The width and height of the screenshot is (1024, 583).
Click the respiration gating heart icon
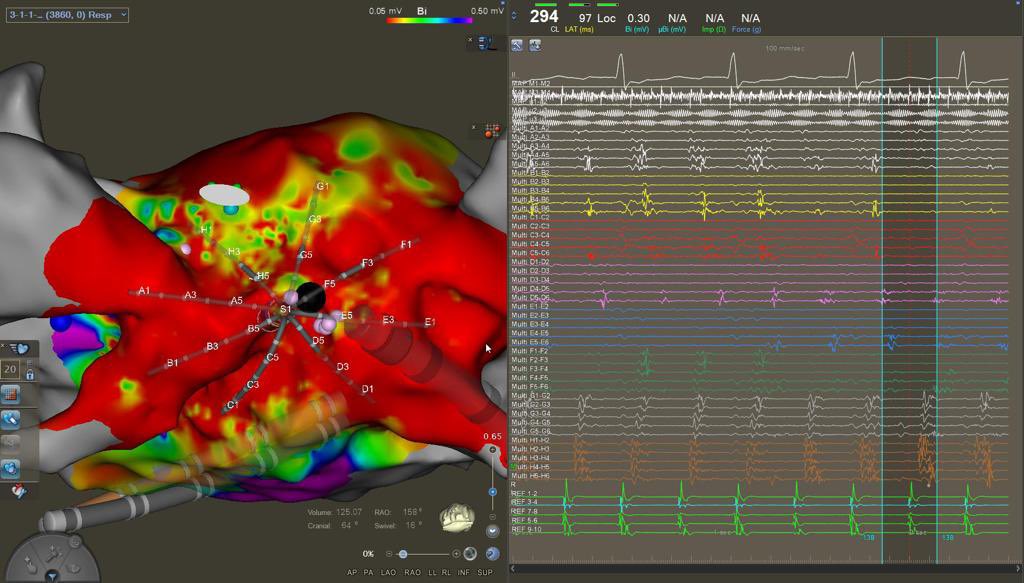[x=20, y=349]
